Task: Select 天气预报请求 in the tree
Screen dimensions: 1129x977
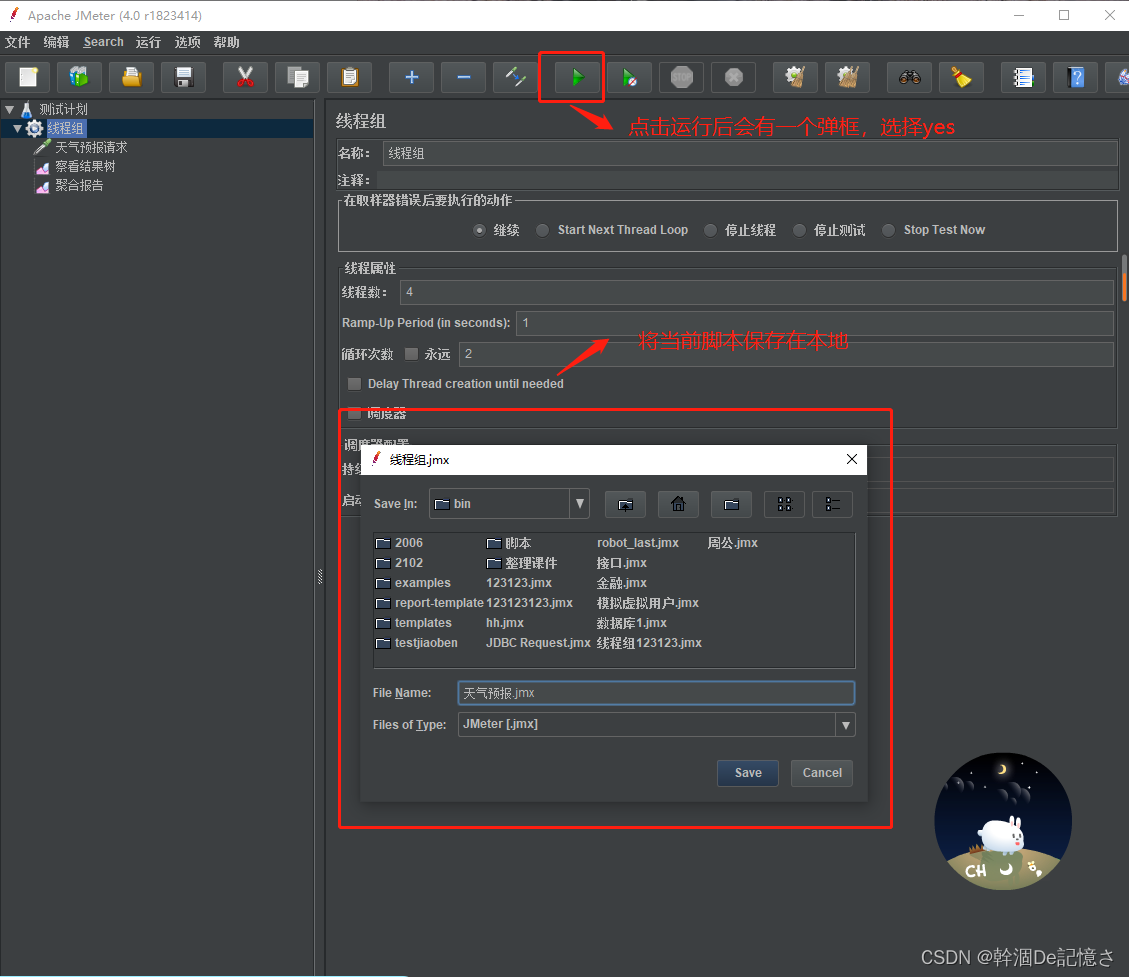Action: (91, 148)
